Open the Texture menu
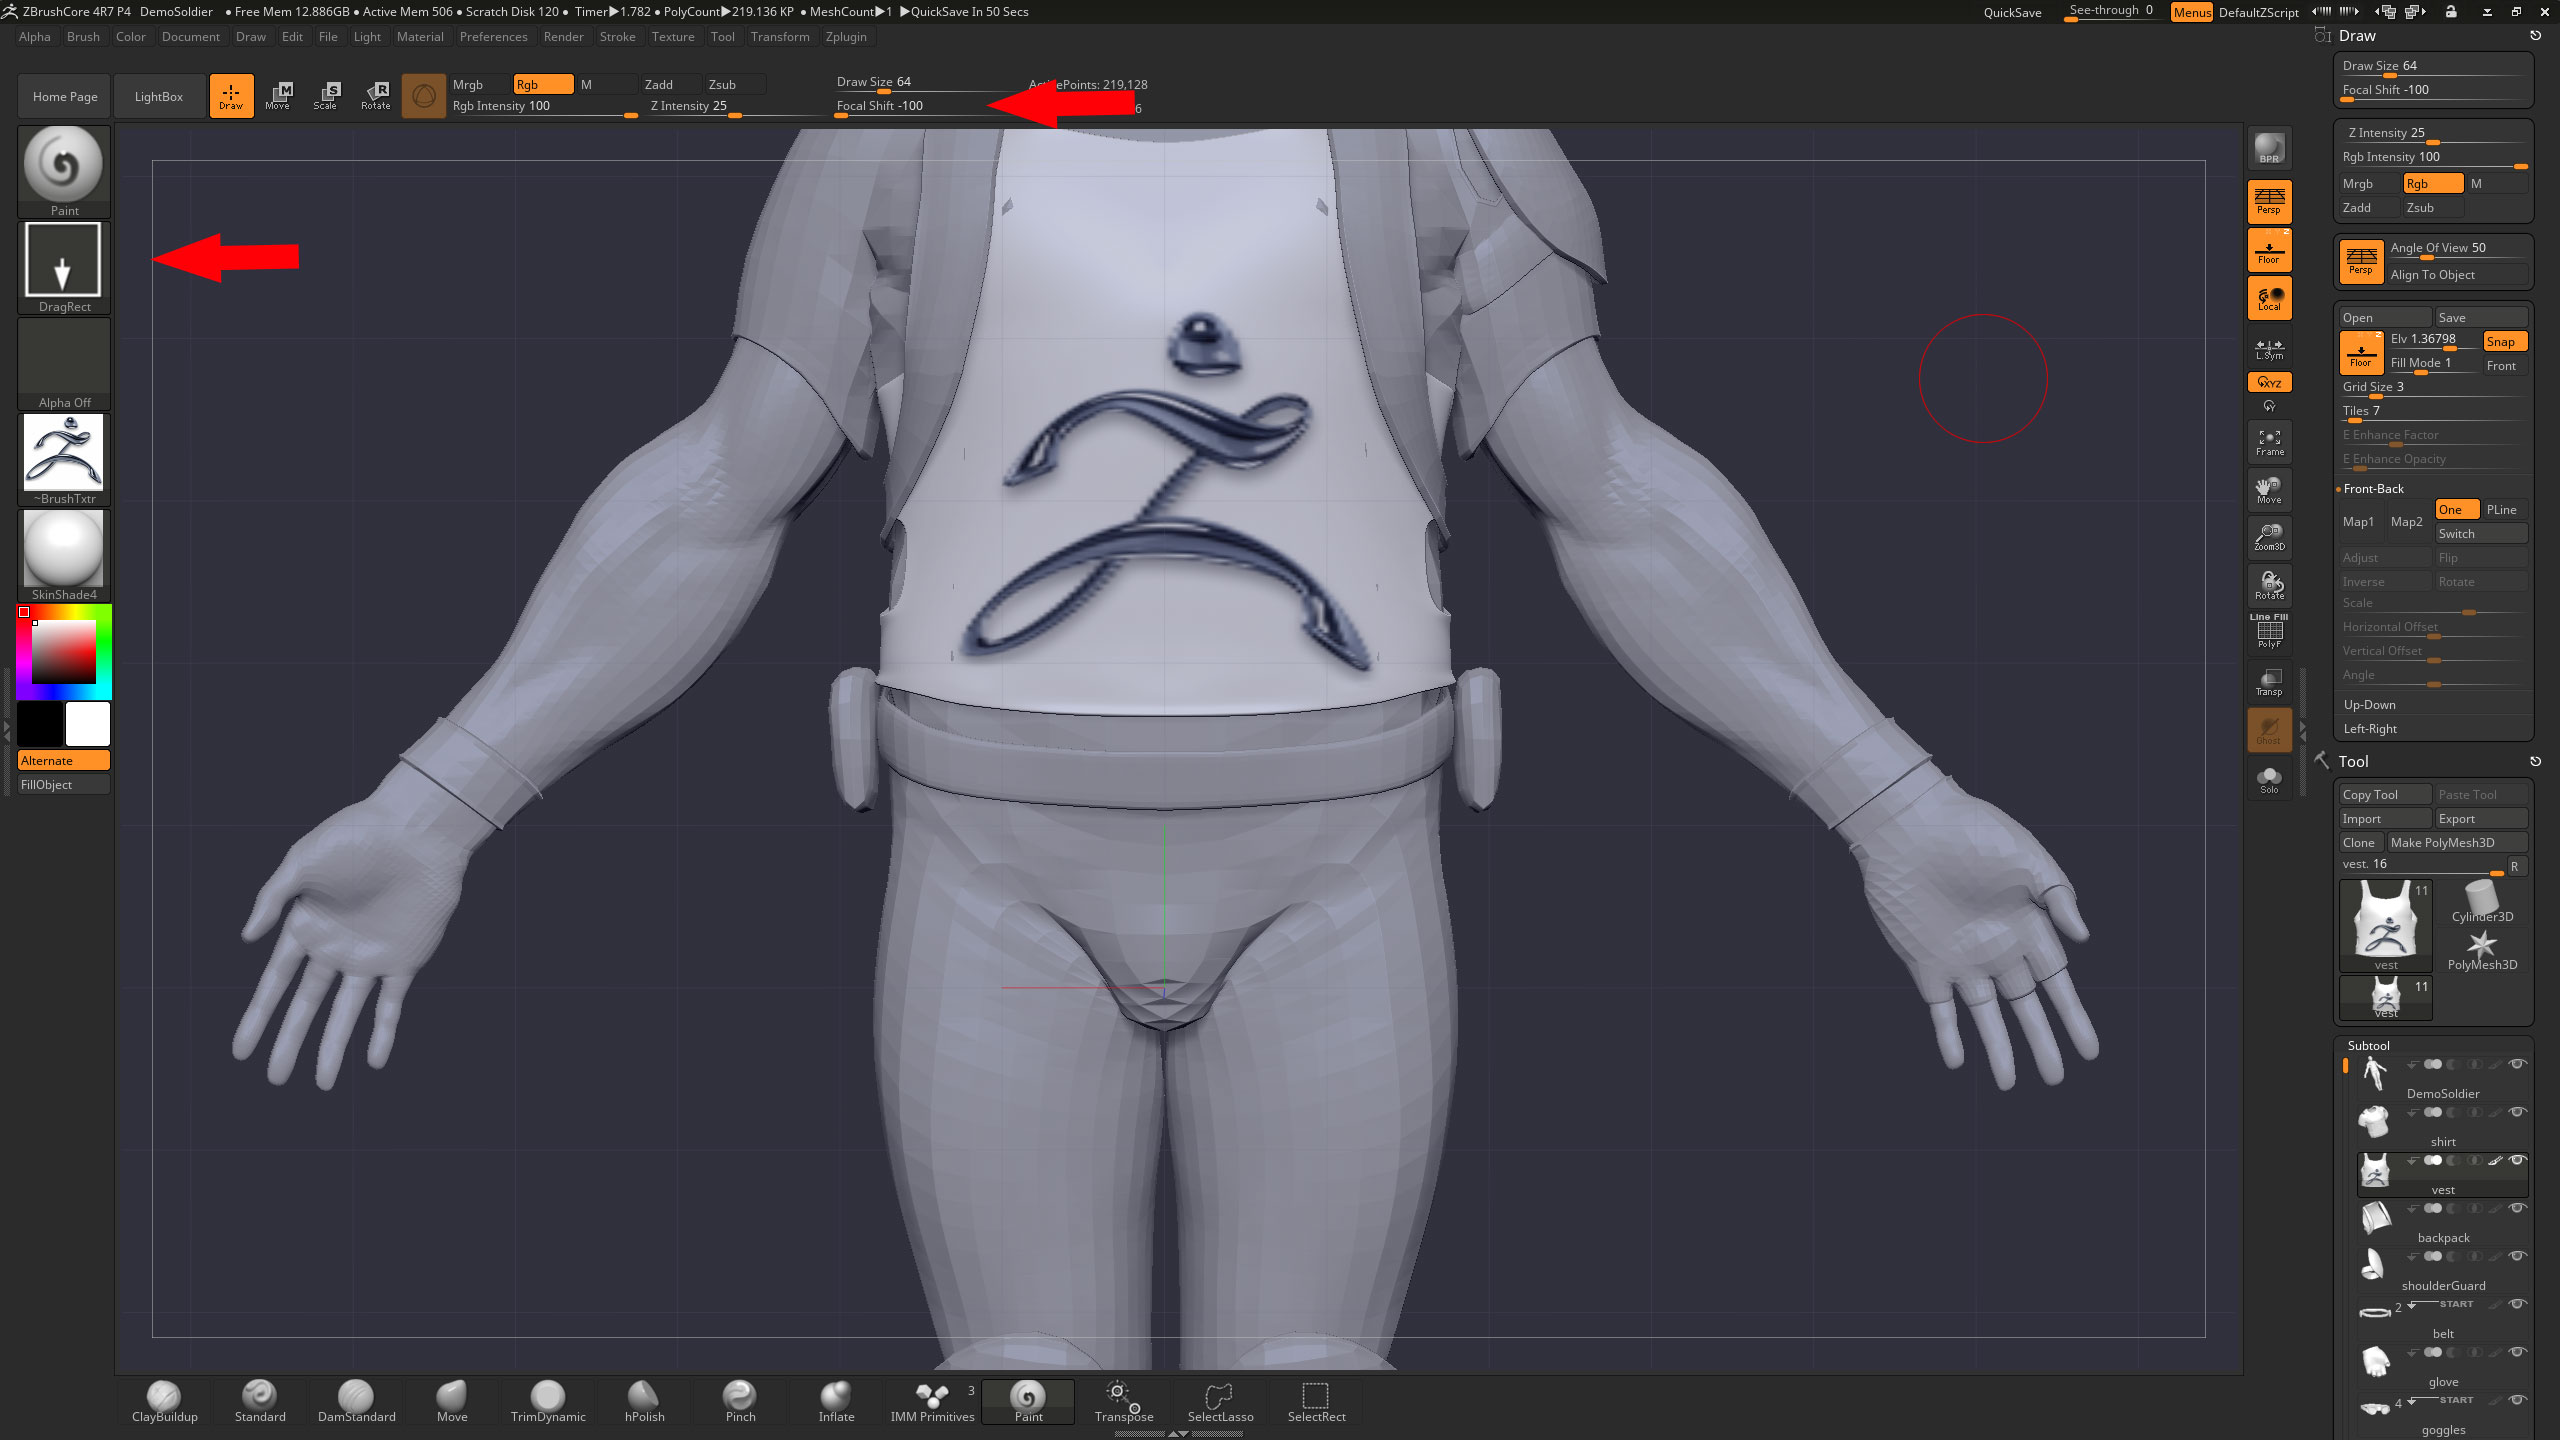2560x1440 pixels. pyautogui.click(x=672, y=37)
